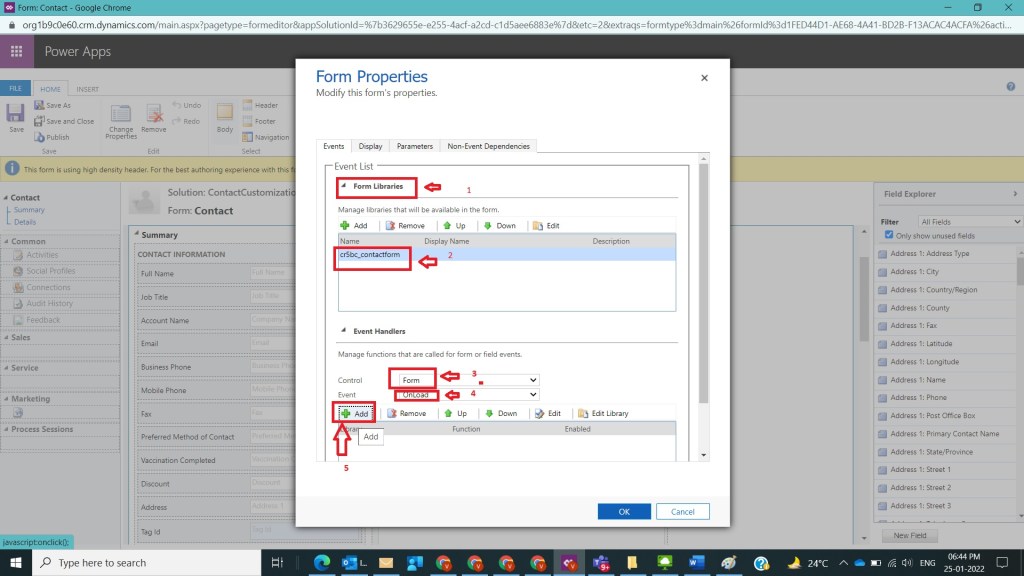Click Edit icon in Form Libraries toolbar

point(538,226)
